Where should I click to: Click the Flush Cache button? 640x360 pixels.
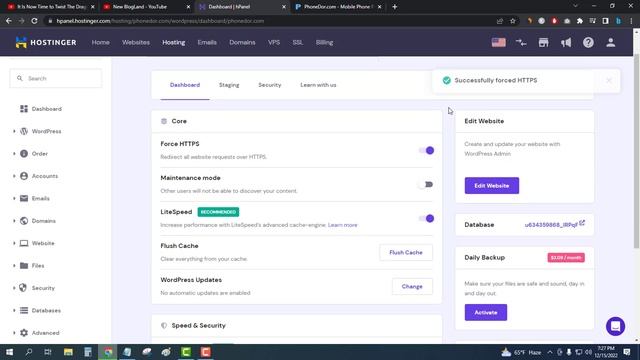(406, 253)
